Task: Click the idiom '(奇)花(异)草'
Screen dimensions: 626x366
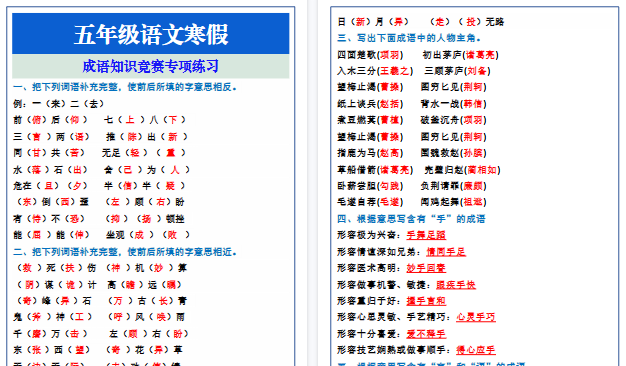Action: 144,350
